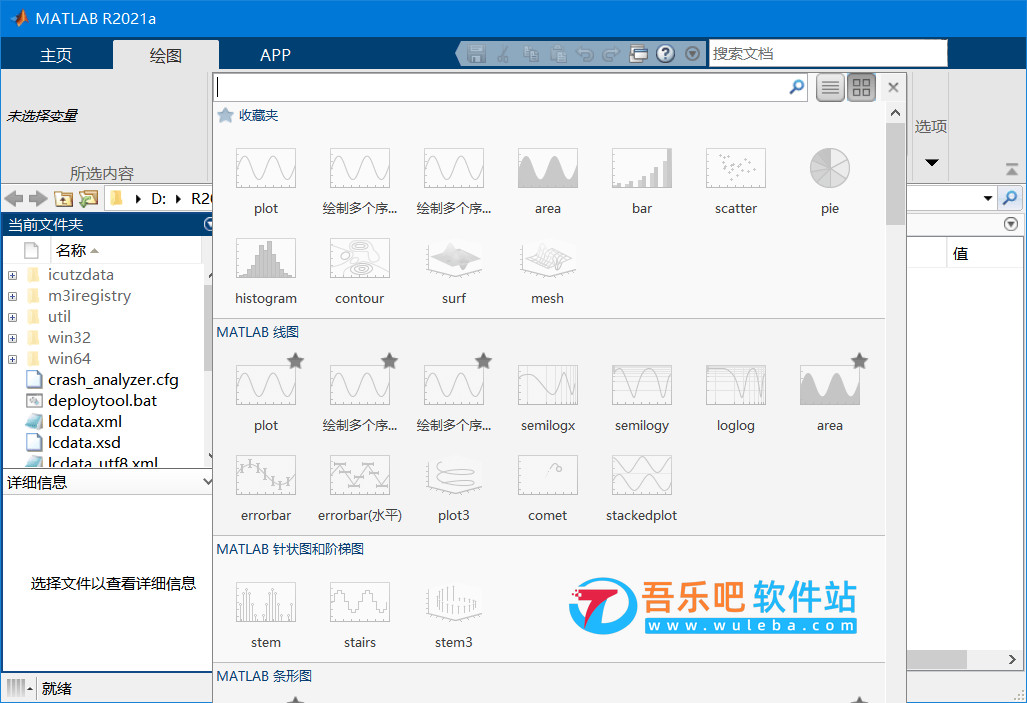Click the 值 column header
This screenshot has height=703, width=1027.
pos(960,254)
